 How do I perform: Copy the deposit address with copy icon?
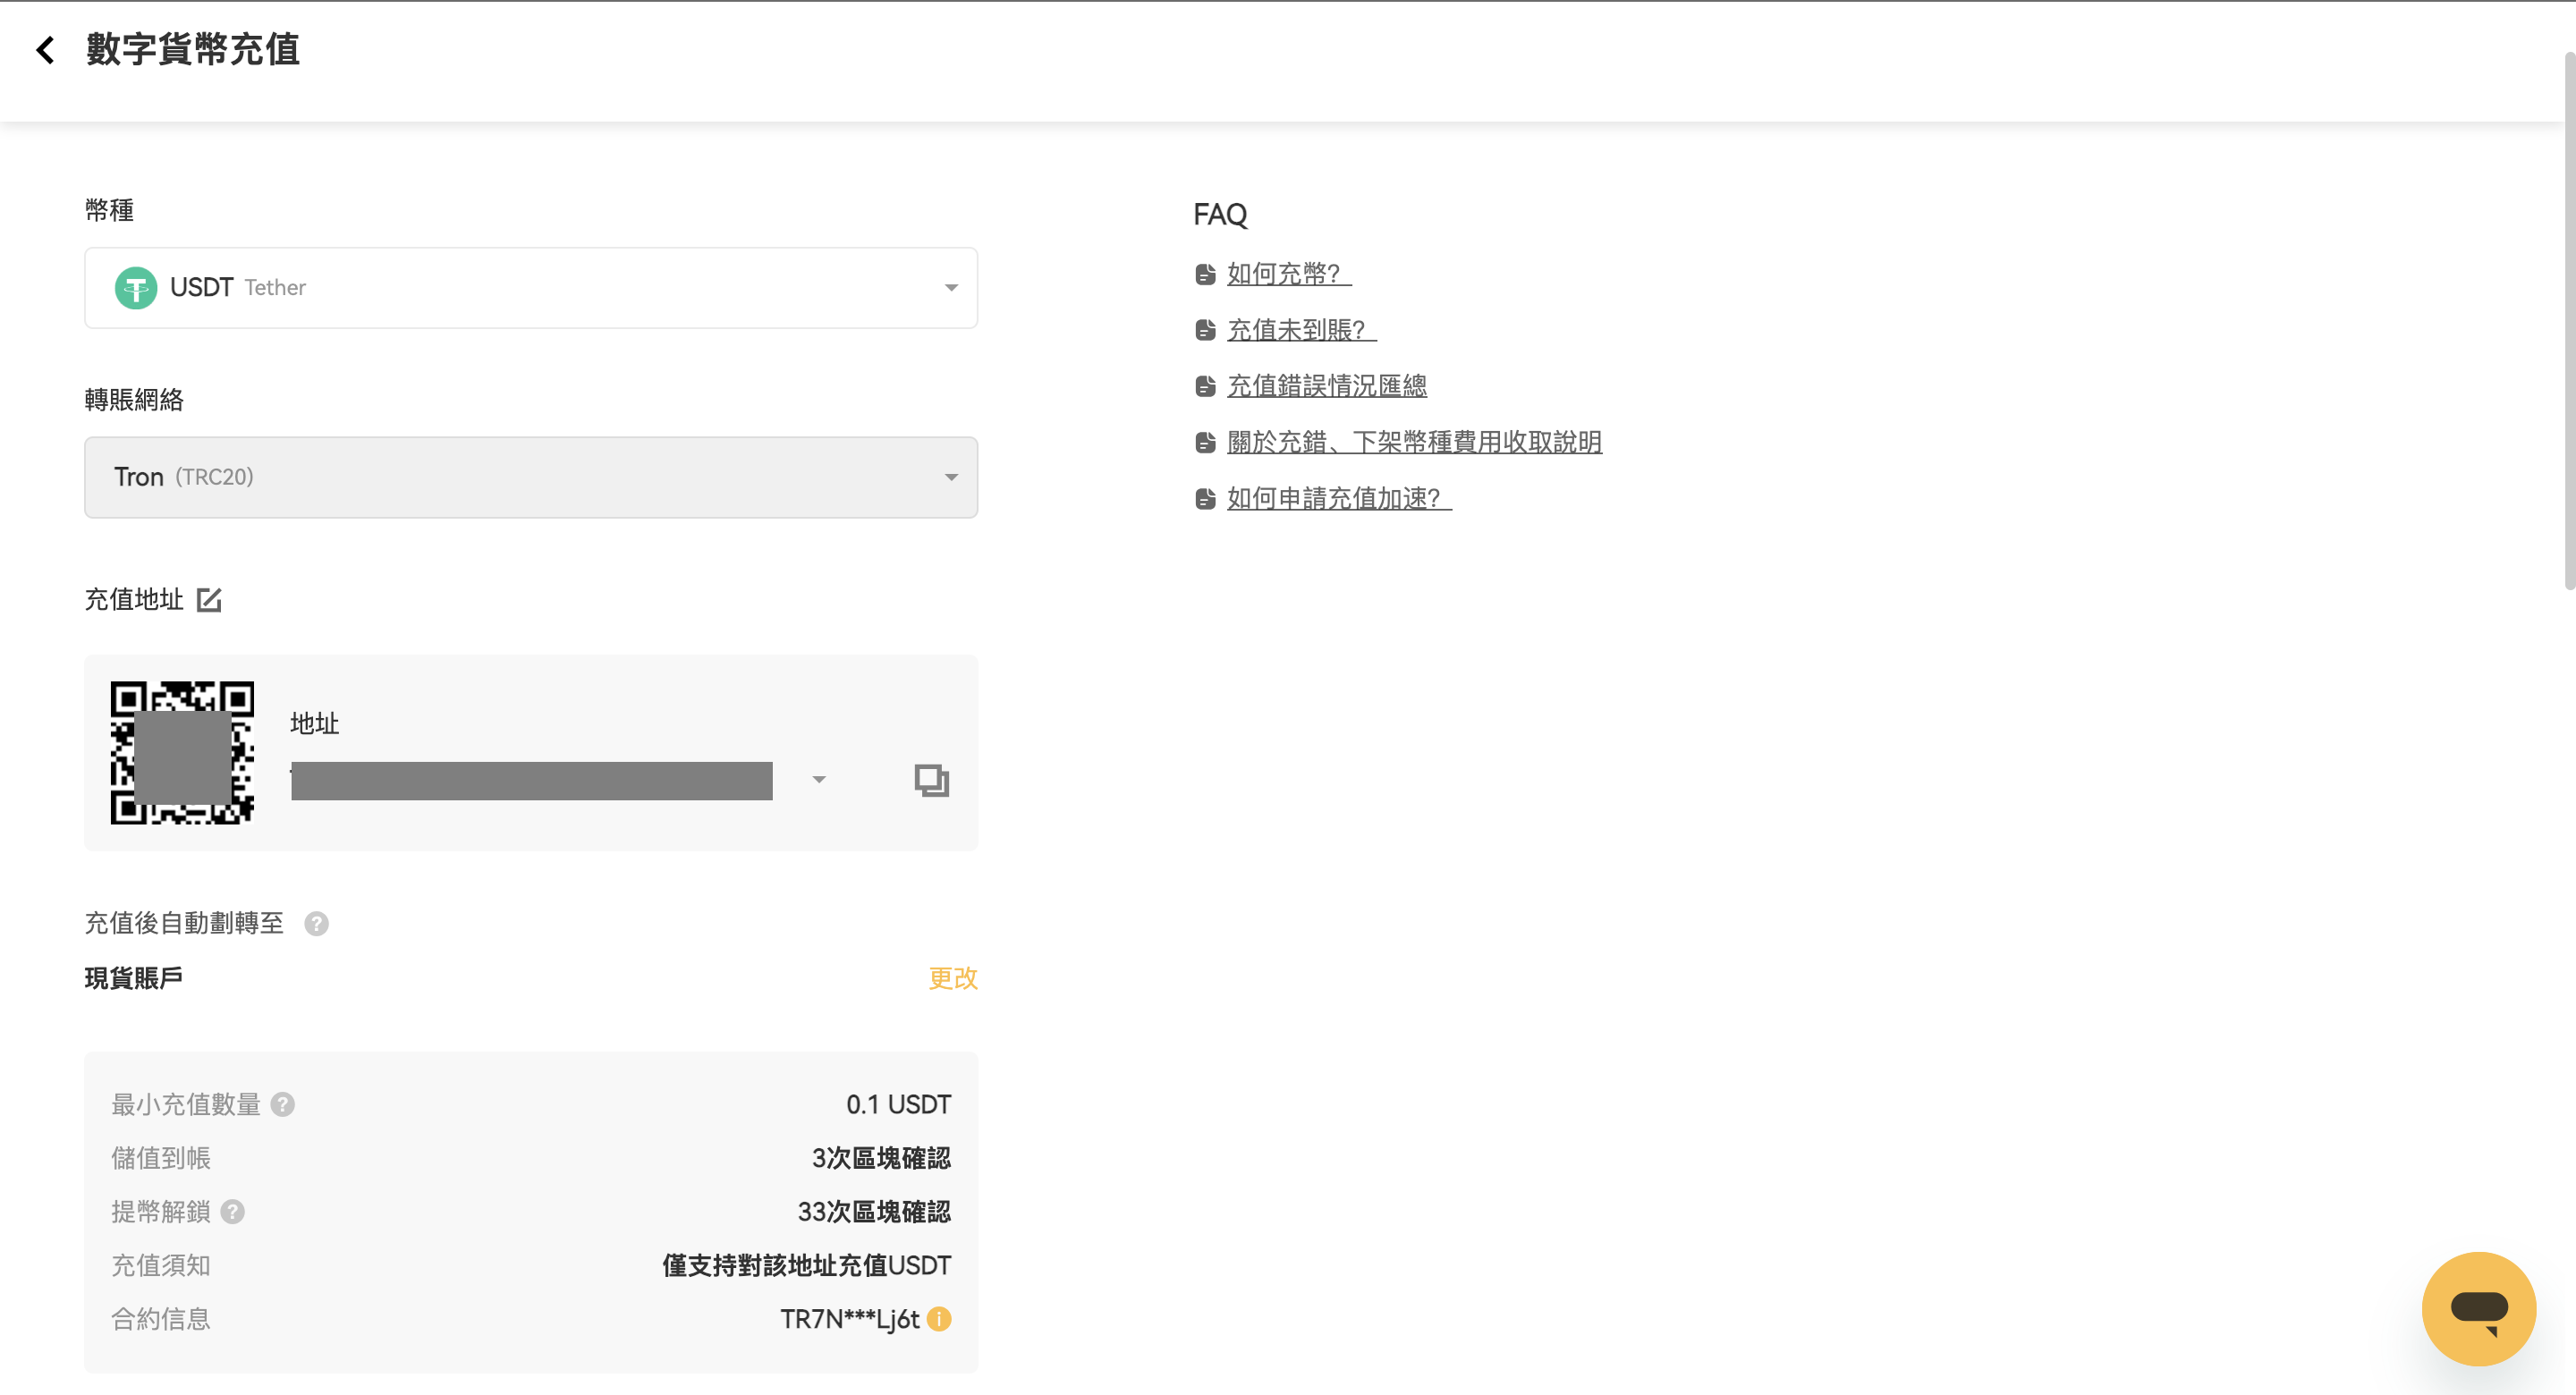tap(931, 780)
